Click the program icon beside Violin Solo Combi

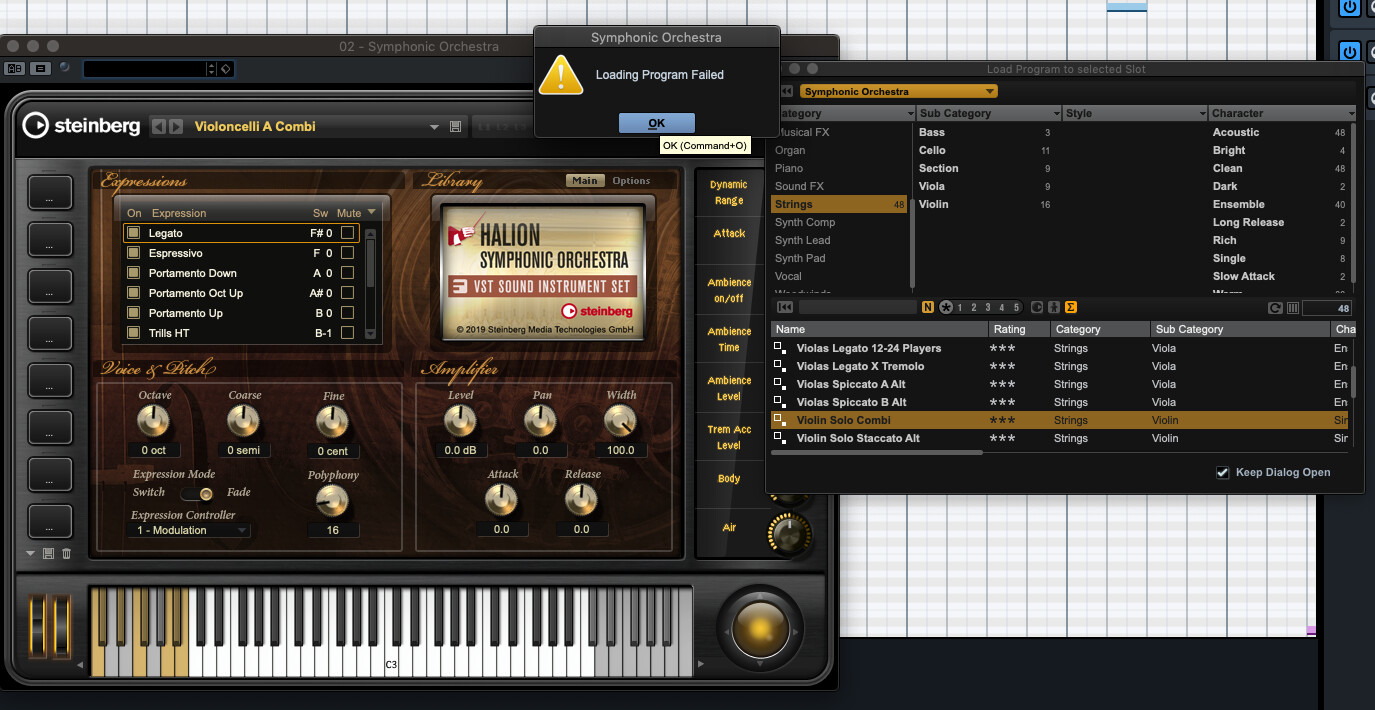click(779, 420)
